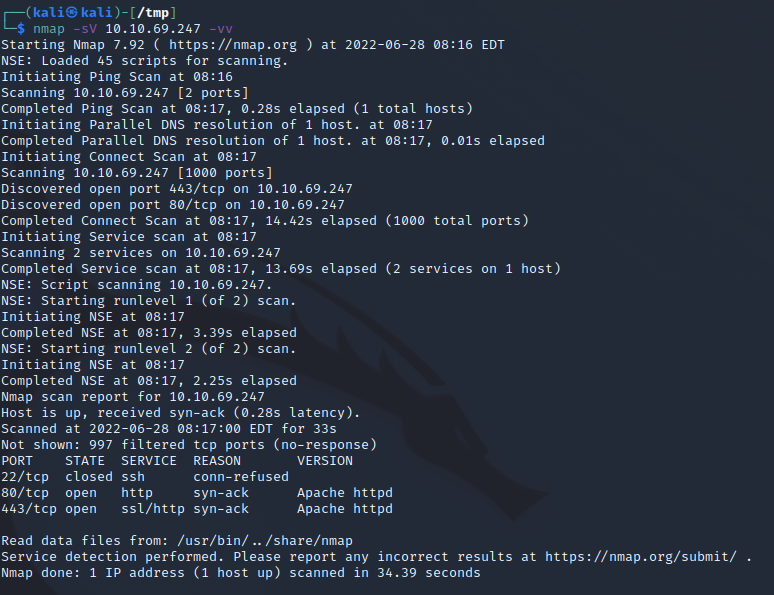
Task: Click the 80/tcp entry in the results table
Action: click(x=25, y=493)
